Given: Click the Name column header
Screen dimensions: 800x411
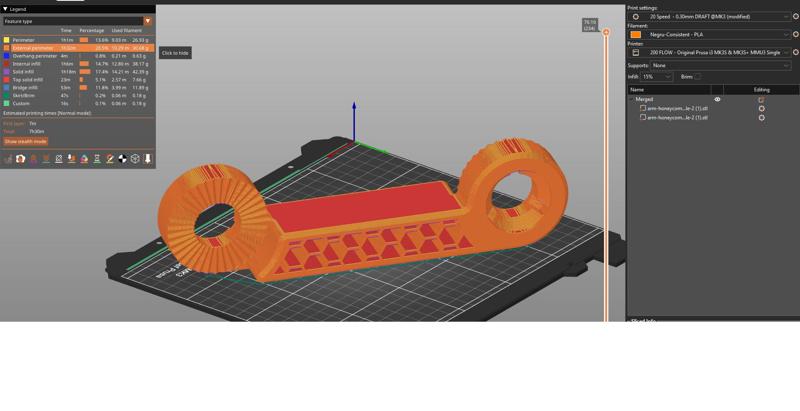Looking at the screenshot, I should pyautogui.click(x=637, y=90).
